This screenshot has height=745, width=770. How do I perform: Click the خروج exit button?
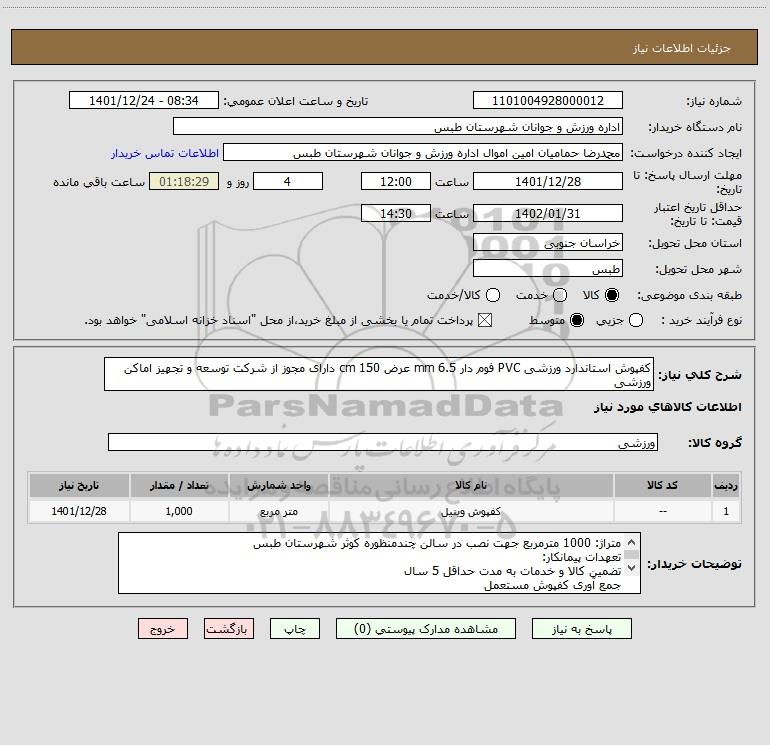163,629
